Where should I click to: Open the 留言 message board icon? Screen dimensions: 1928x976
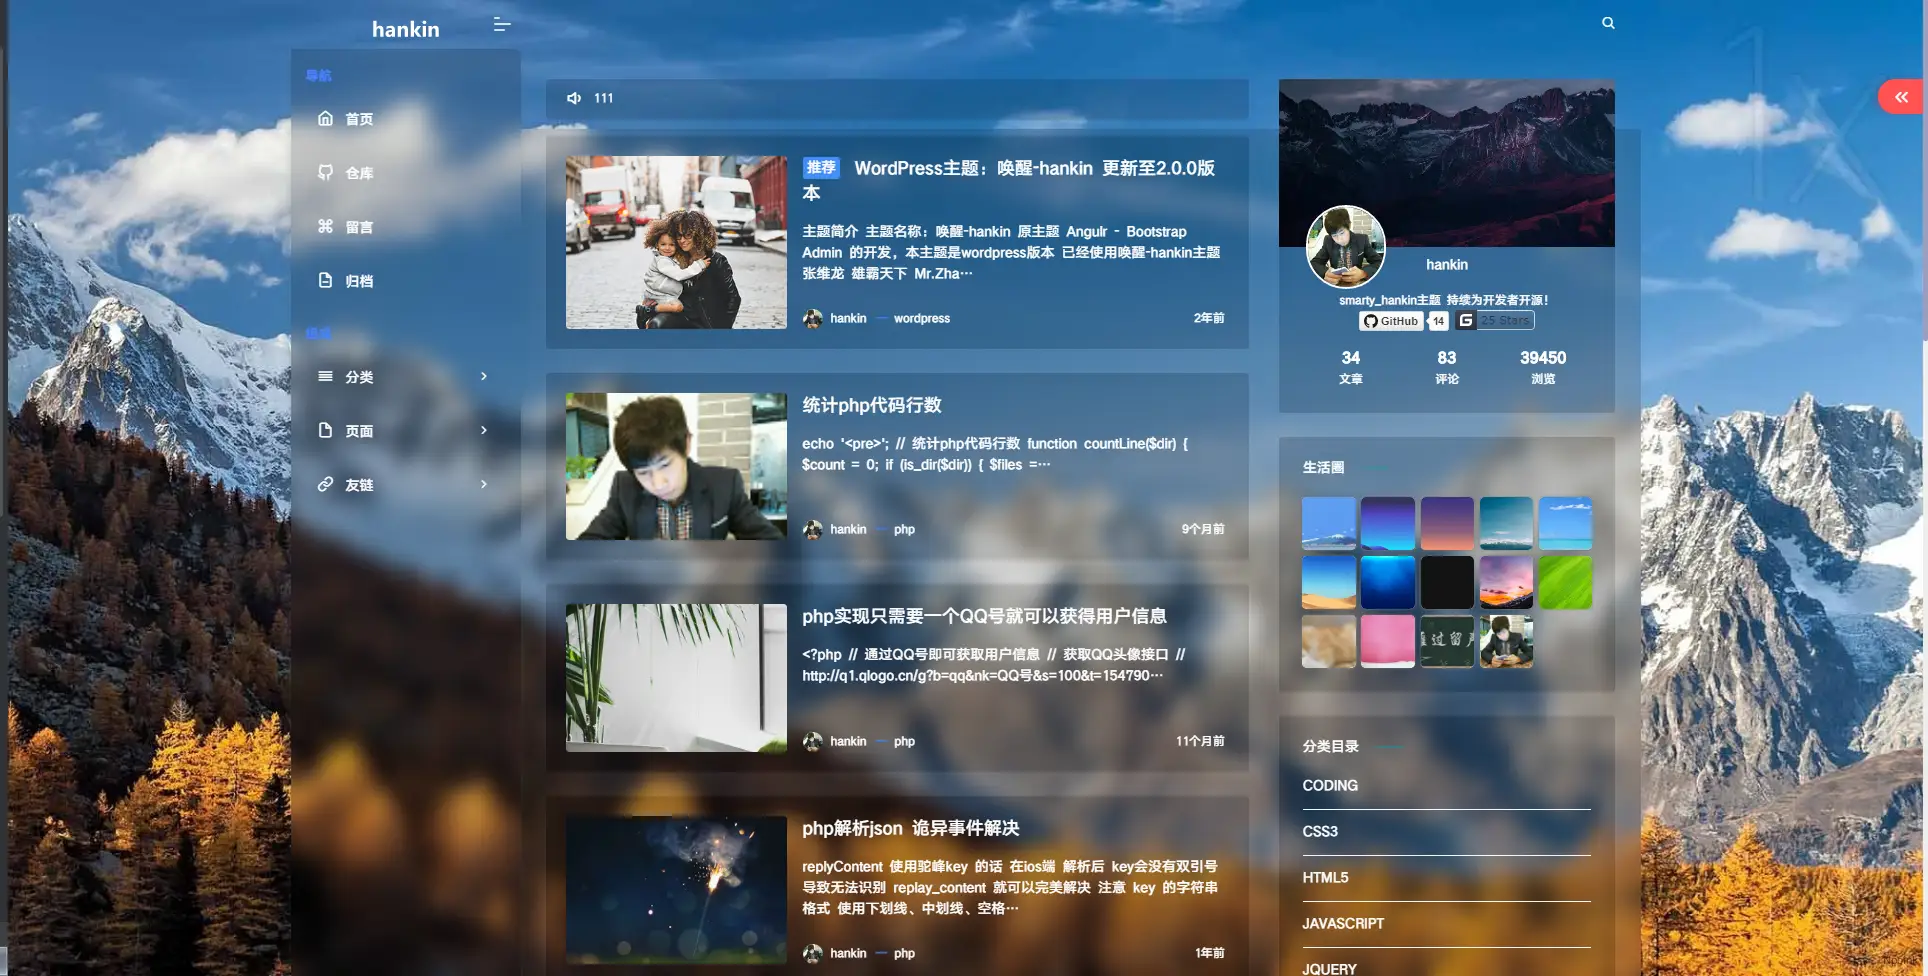pyautogui.click(x=325, y=226)
